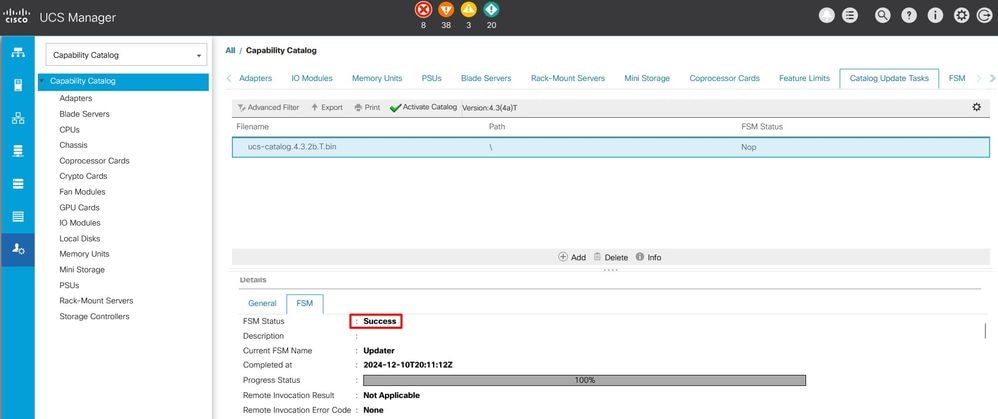
Task: Open the user profile icon in header
Action: tap(826, 17)
